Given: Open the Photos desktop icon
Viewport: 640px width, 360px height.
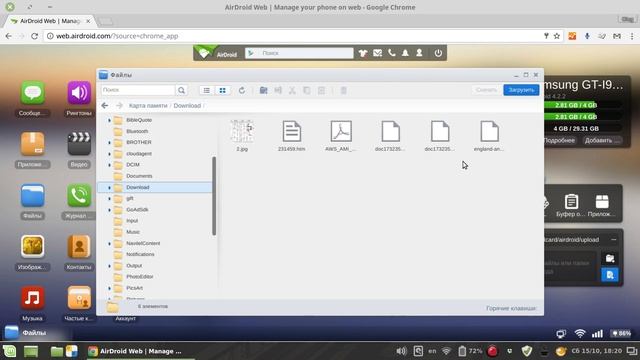Looking at the screenshot, I should click(33, 247).
